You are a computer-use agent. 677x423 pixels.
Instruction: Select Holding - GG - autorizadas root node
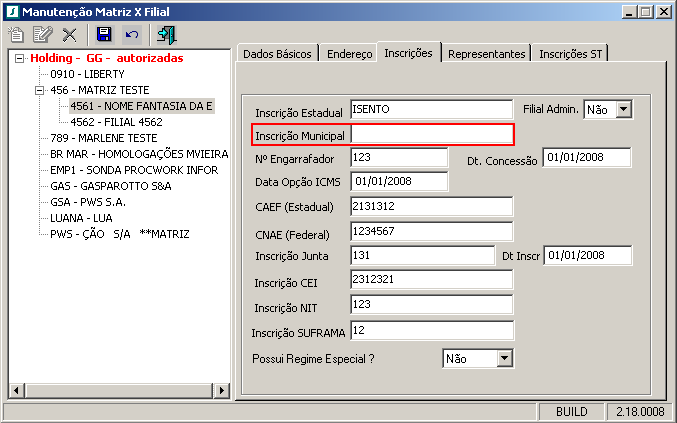point(107,58)
